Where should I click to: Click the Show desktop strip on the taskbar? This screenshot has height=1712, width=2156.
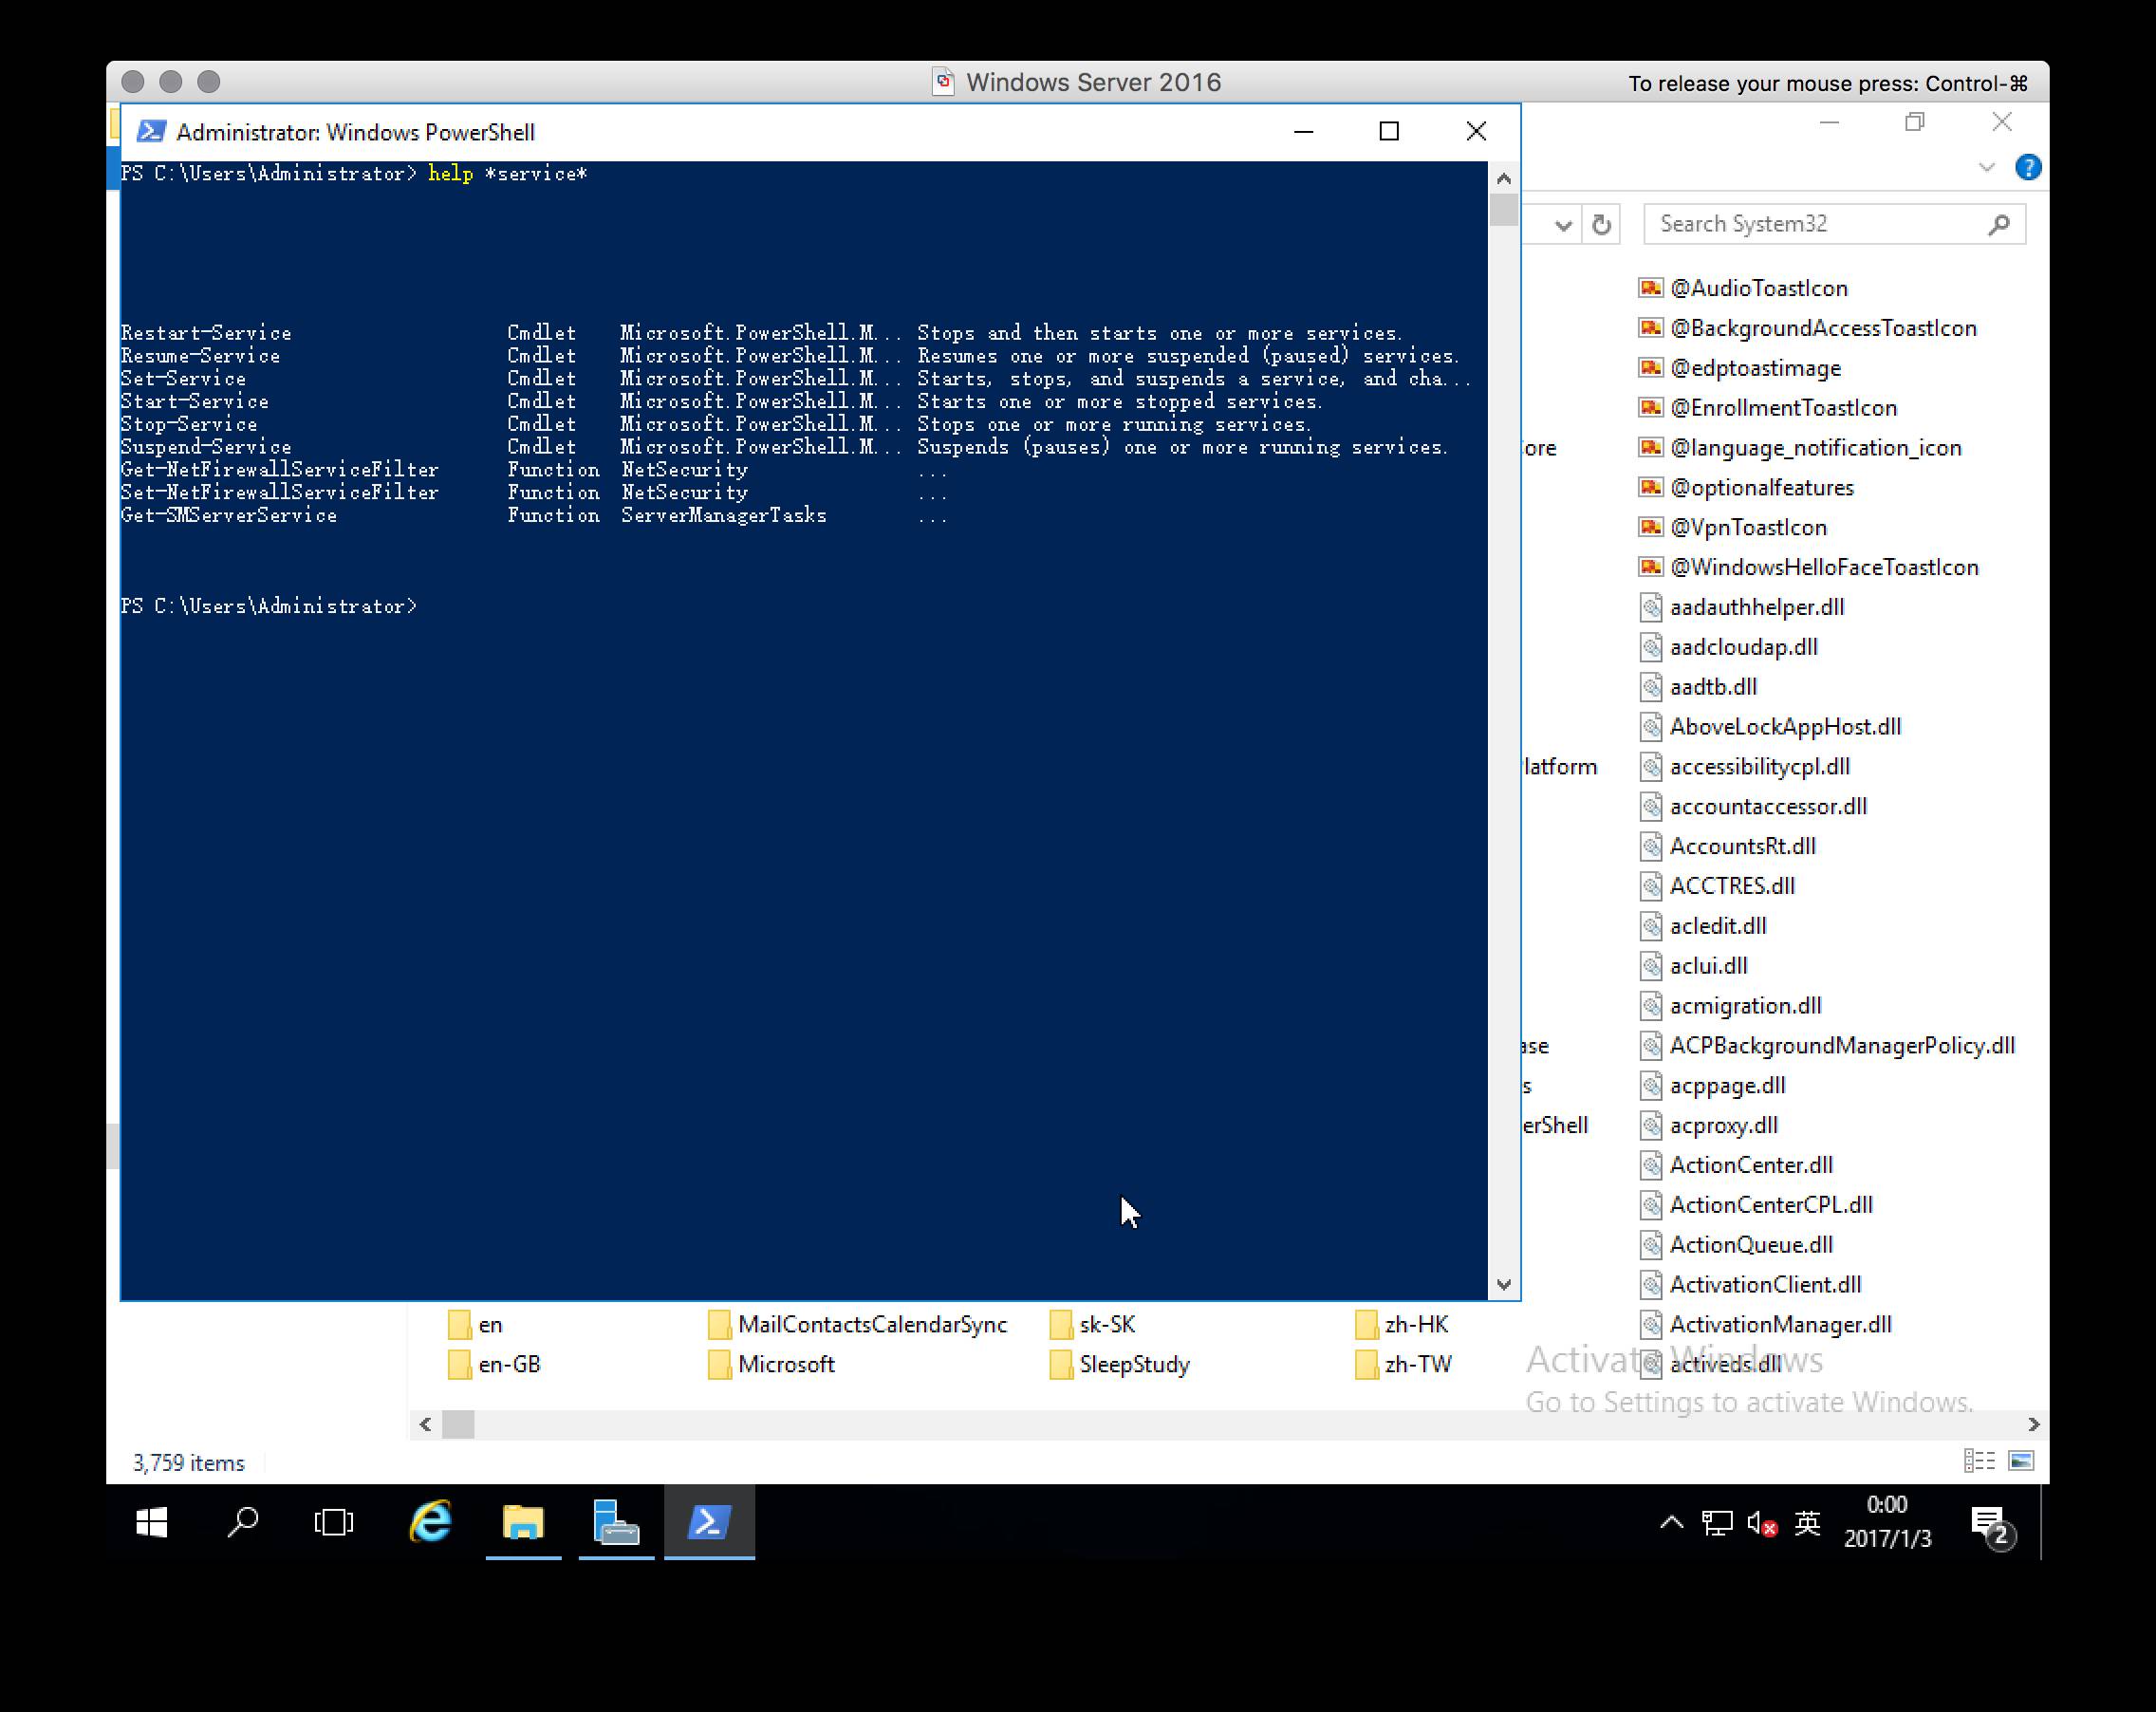coord(2044,1522)
